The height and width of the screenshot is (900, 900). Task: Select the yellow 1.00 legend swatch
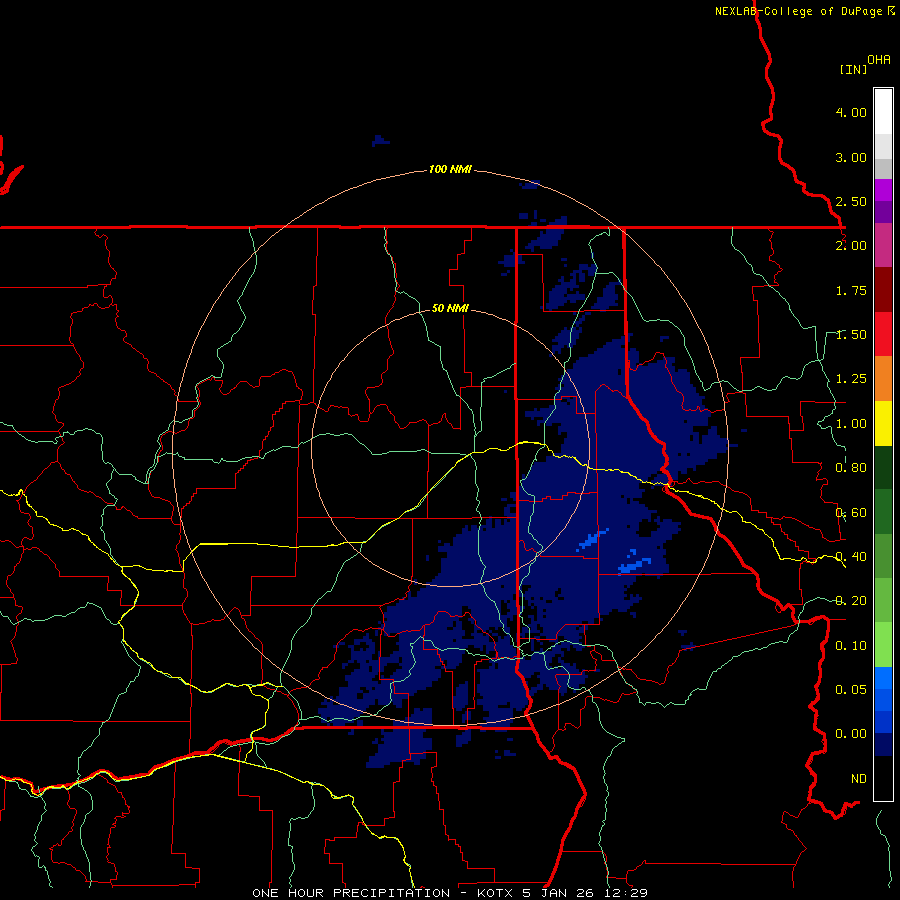883,424
